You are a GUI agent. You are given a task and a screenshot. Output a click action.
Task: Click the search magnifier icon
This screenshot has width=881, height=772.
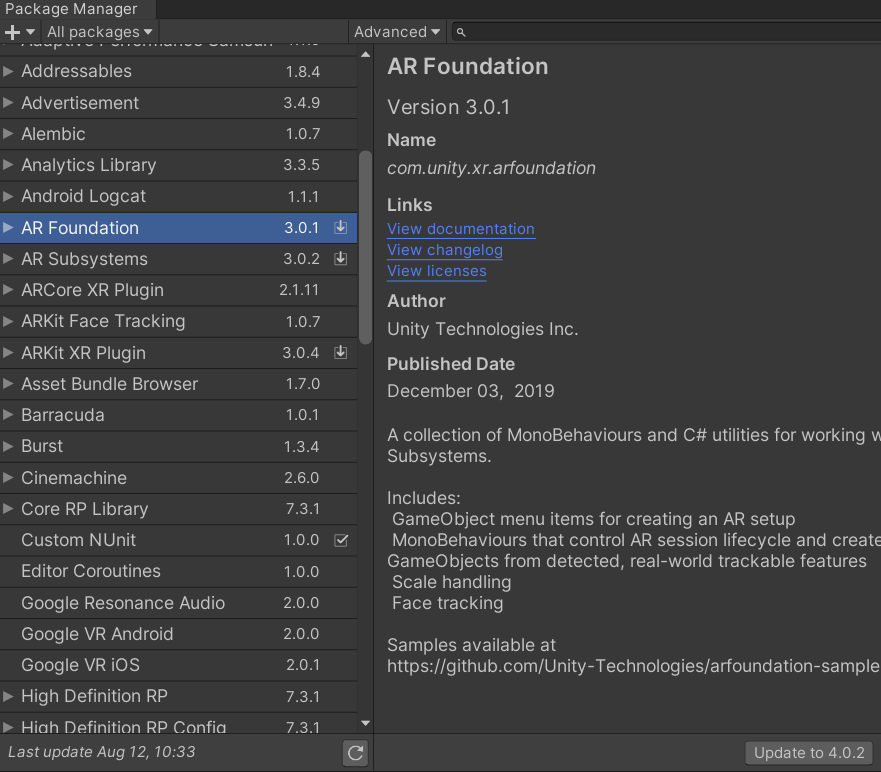coord(461,33)
